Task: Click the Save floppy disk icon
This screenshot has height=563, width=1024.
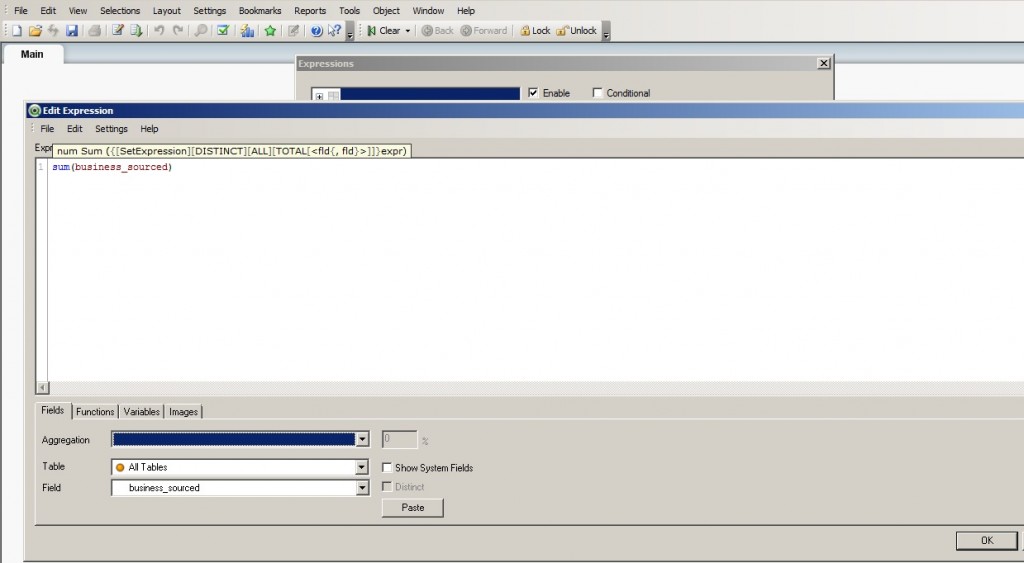Action: [72, 31]
